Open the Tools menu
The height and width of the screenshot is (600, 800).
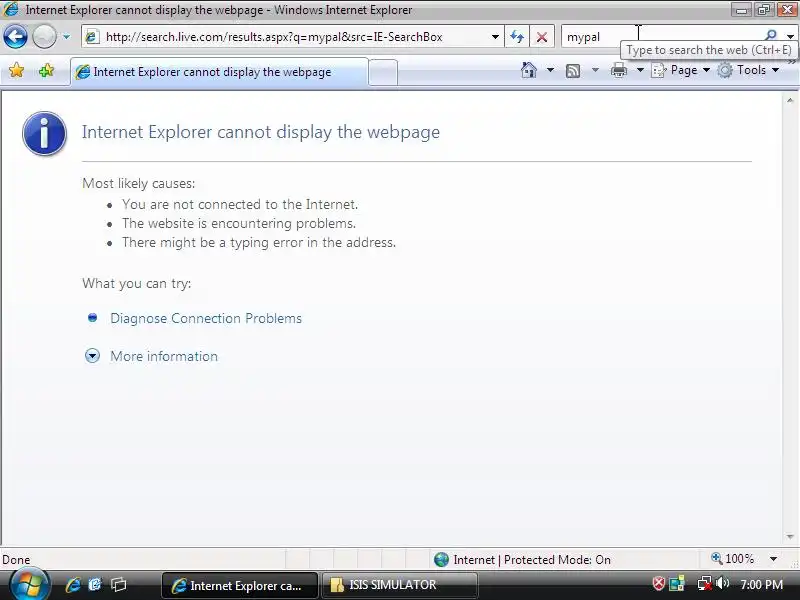point(748,70)
